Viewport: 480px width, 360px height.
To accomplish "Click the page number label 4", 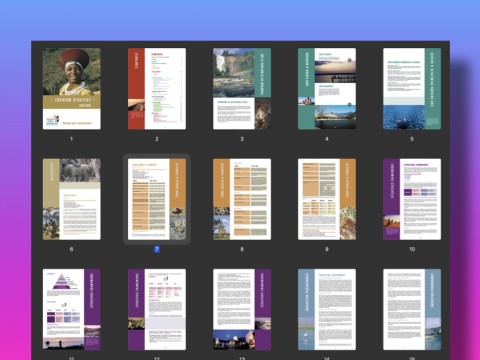I will pos(327,139).
